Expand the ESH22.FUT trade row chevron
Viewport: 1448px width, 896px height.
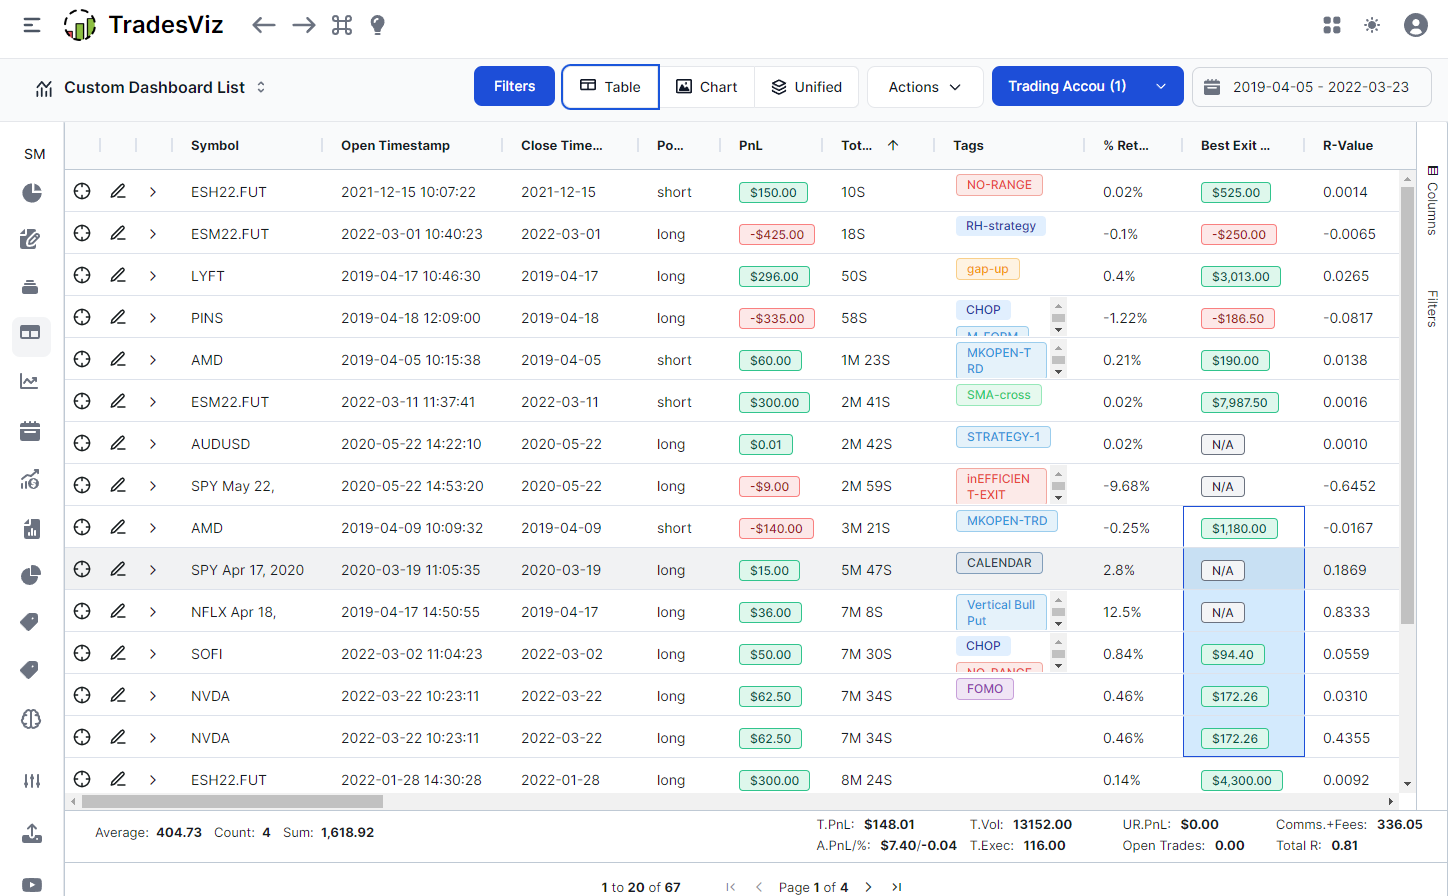pyautogui.click(x=152, y=191)
